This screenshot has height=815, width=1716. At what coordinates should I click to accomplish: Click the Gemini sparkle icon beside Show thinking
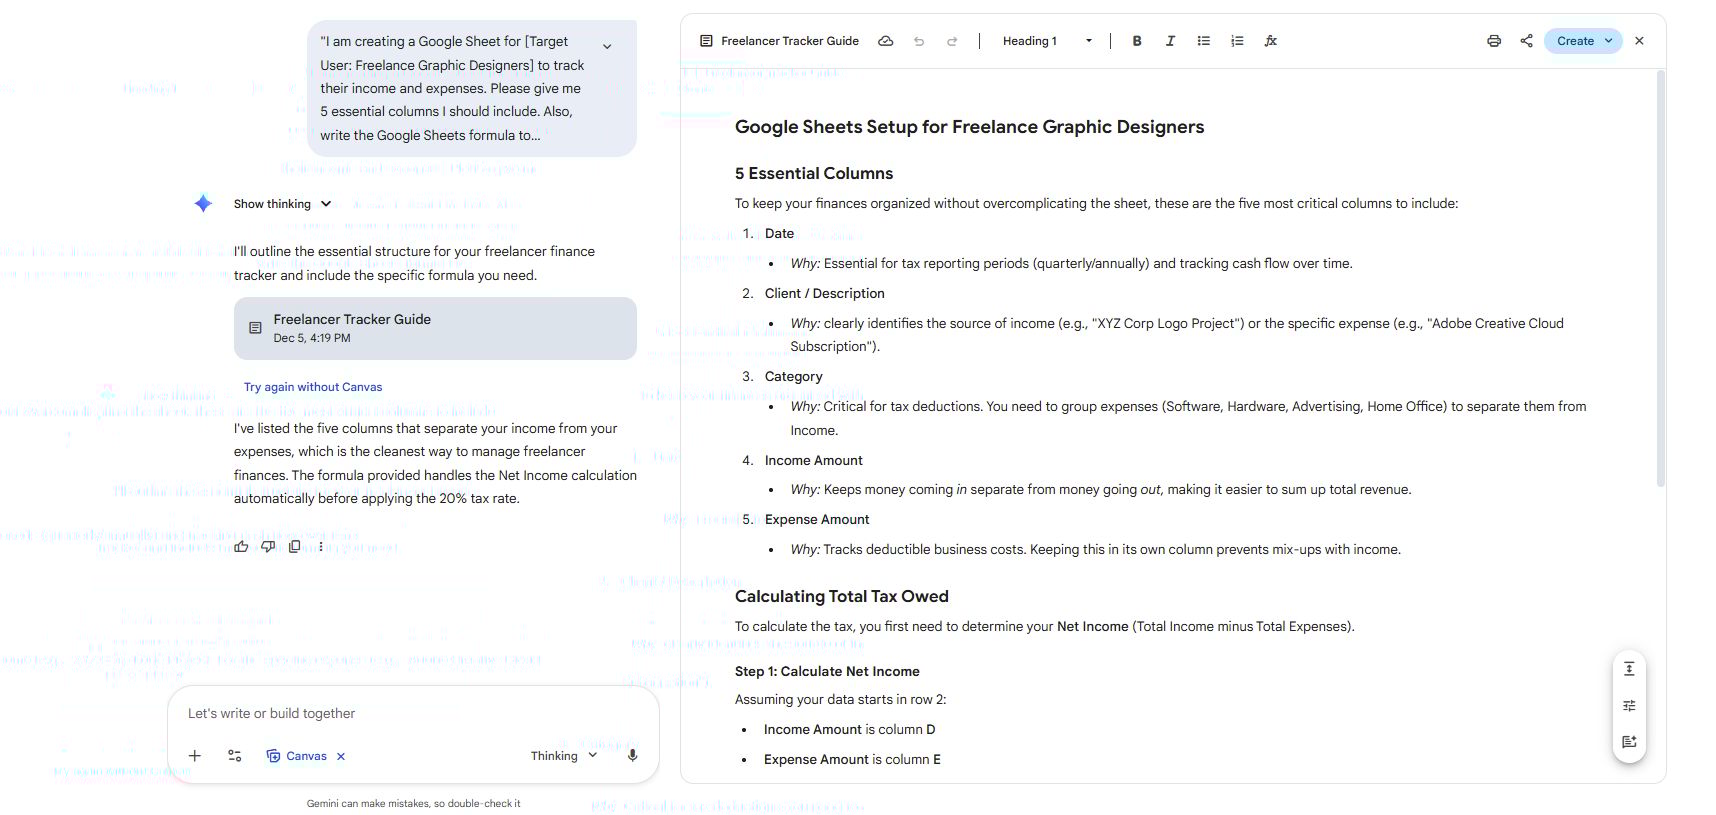click(x=203, y=204)
